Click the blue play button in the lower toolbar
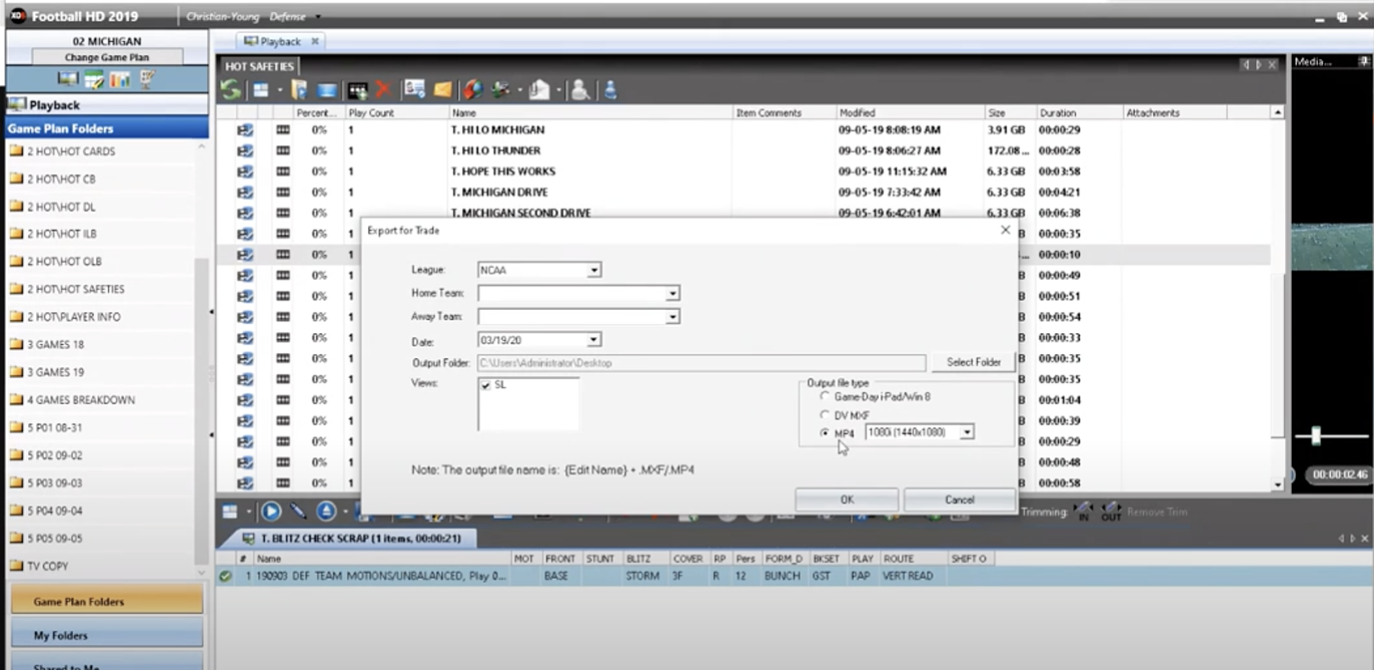The width and height of the screenshot is (1374, 670). click(270, 511)
